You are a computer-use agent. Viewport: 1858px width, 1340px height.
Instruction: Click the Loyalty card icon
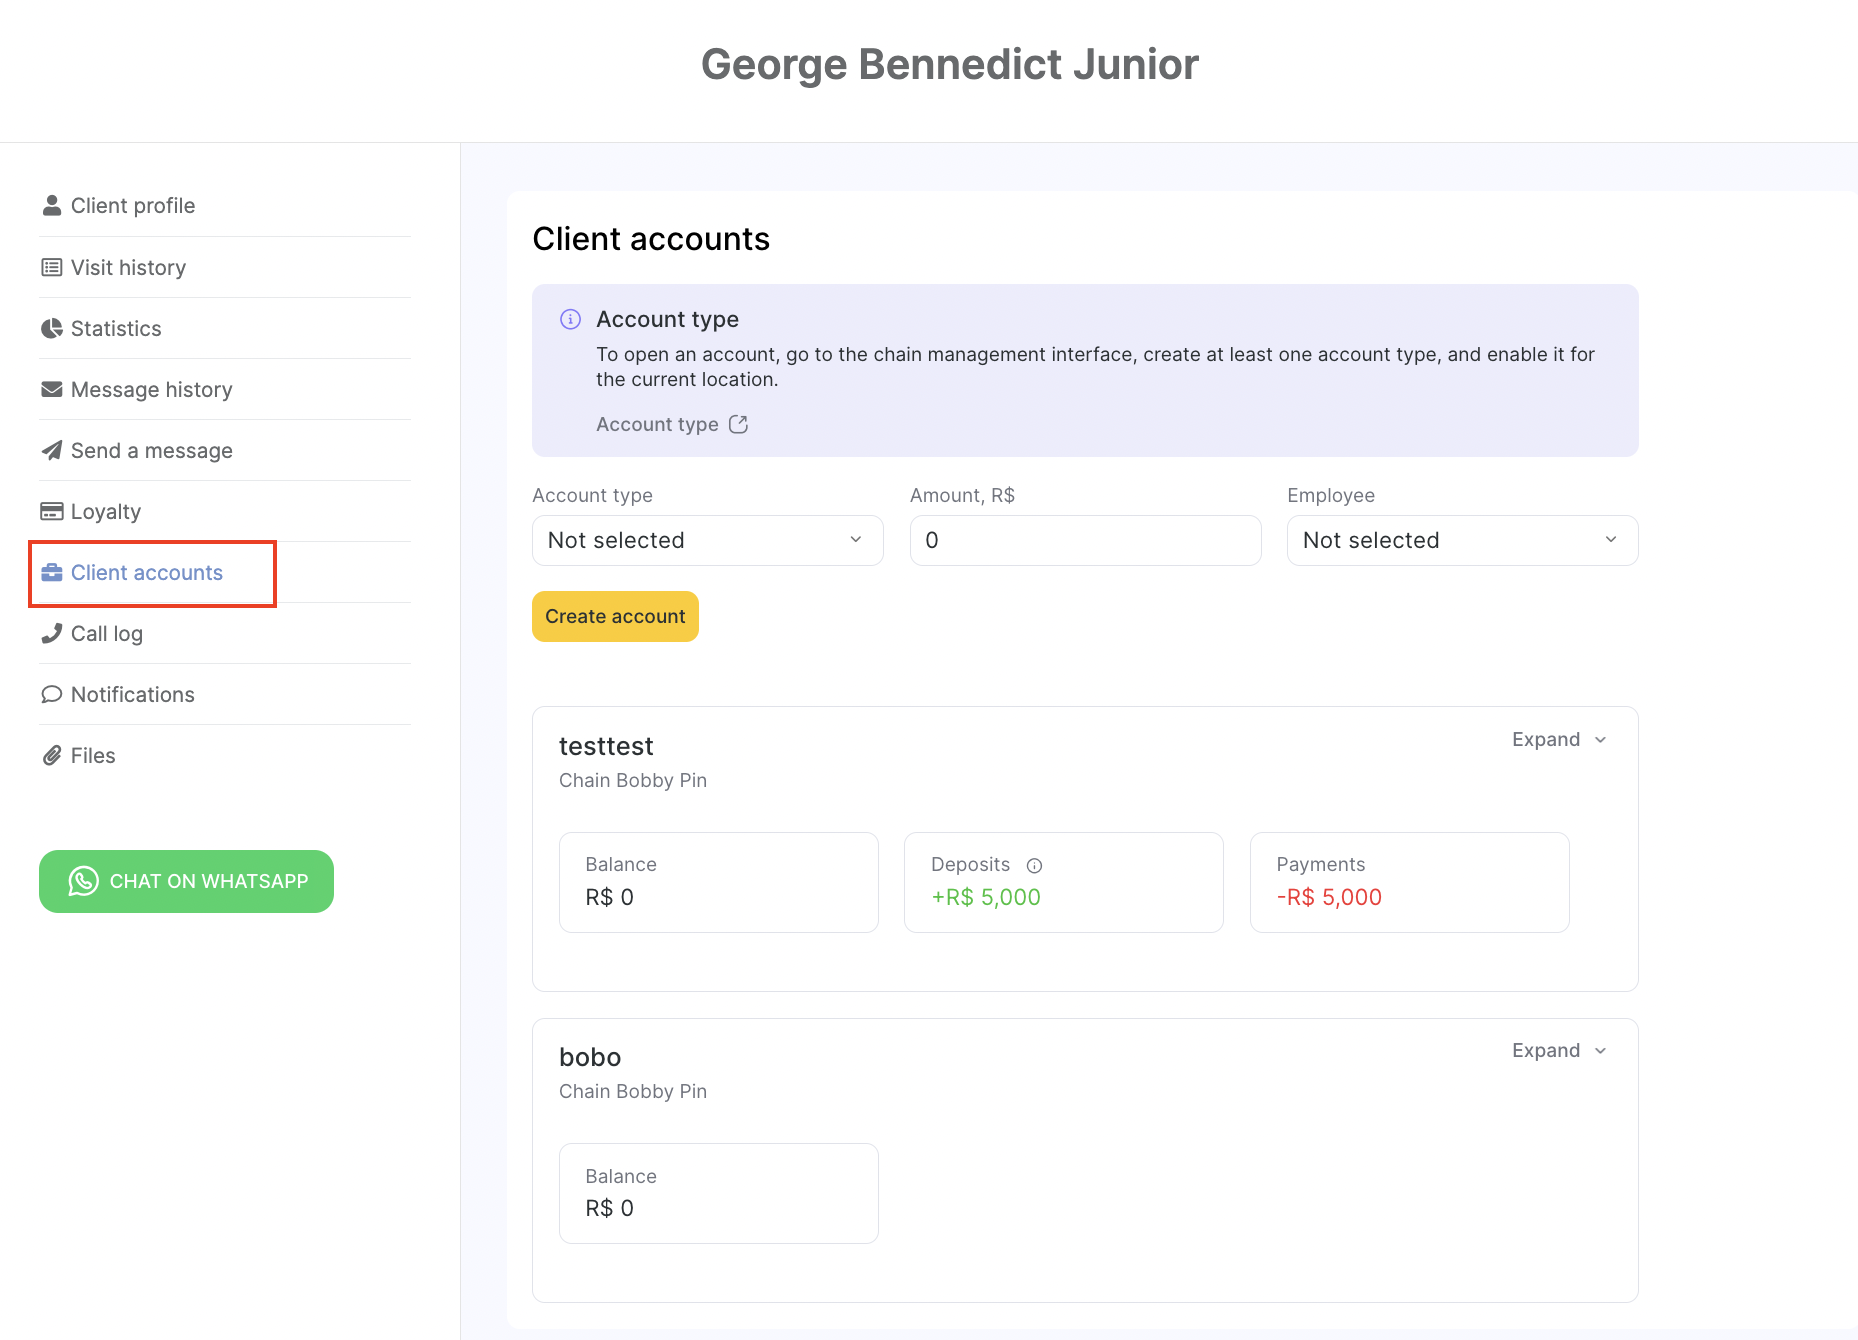tap(52, 511)
